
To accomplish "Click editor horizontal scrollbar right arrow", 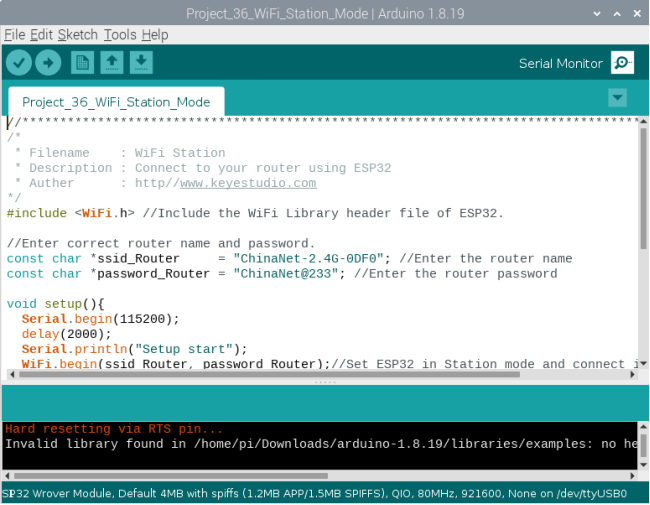I will coord(632,374).
